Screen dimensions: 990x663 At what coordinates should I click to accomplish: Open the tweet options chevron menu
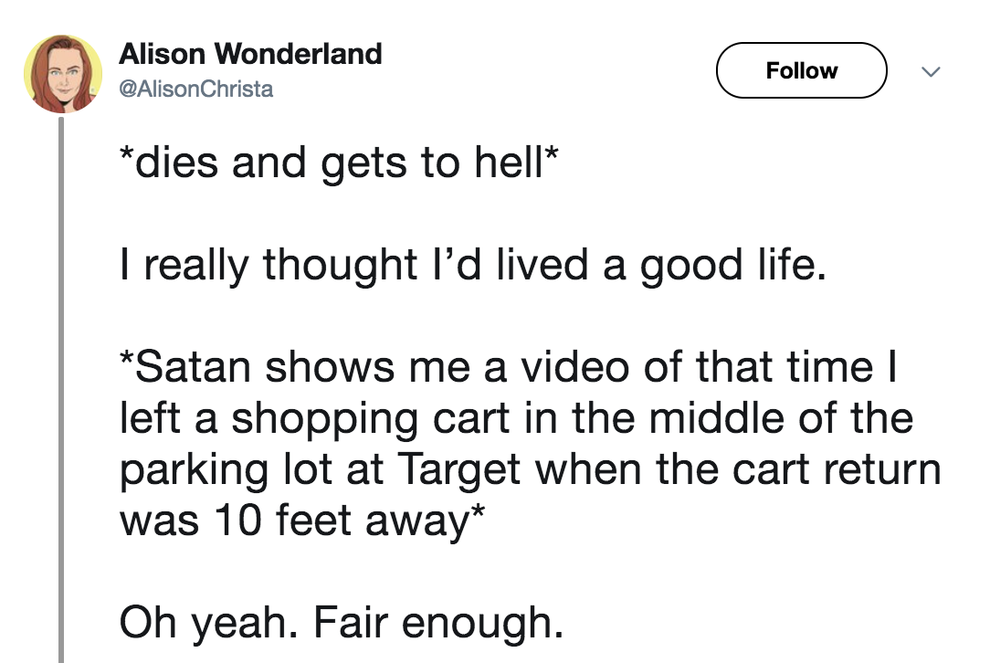[x=931, y=71]
